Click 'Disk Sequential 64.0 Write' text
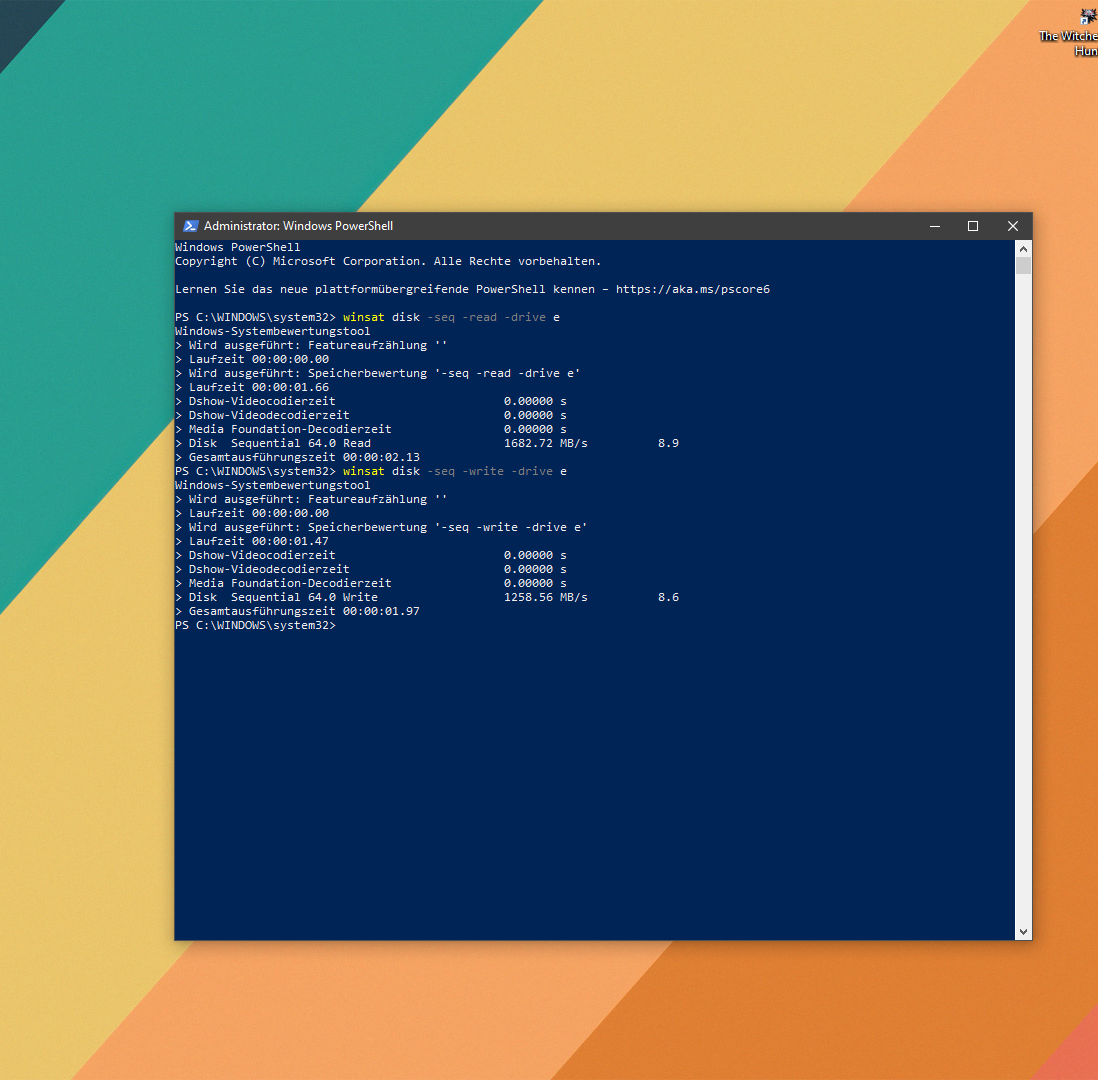 (x=283, y=597)
